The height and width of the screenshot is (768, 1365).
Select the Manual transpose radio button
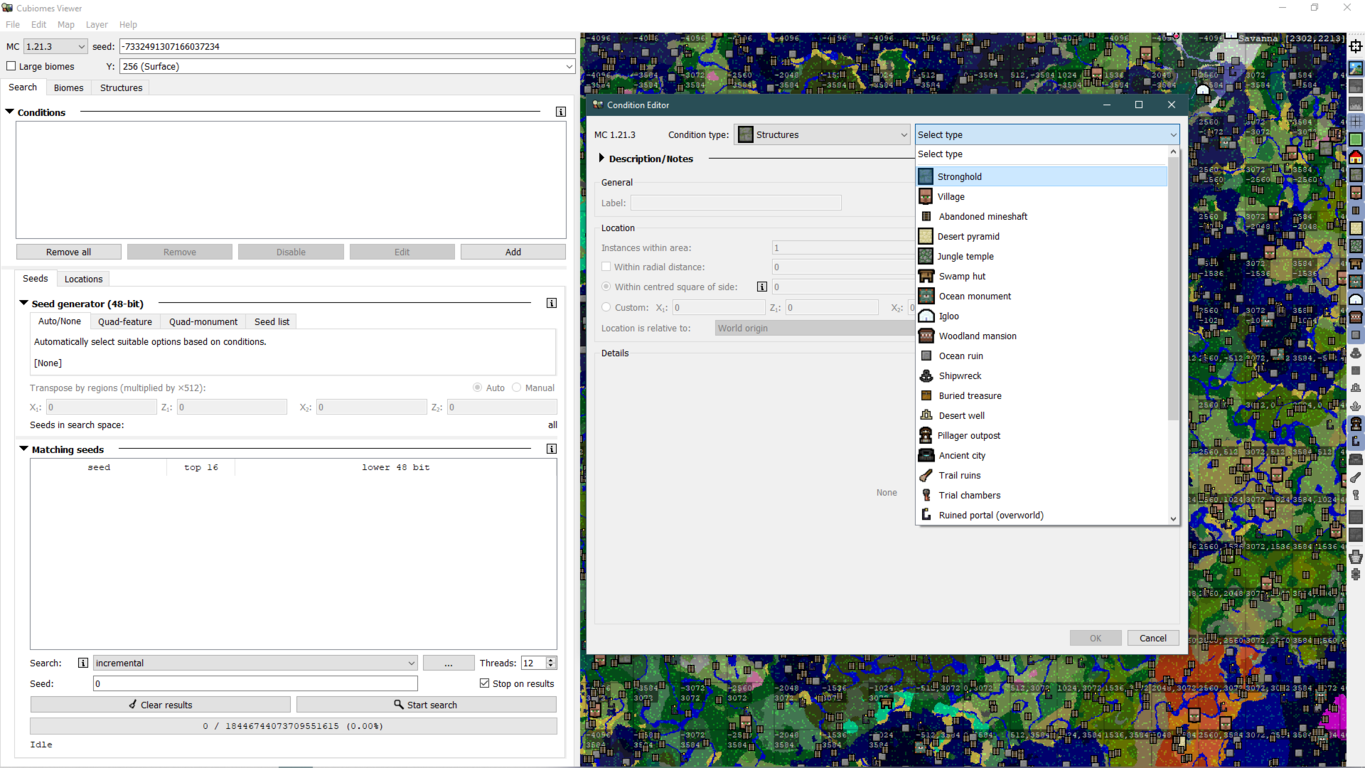click(517, 388)
